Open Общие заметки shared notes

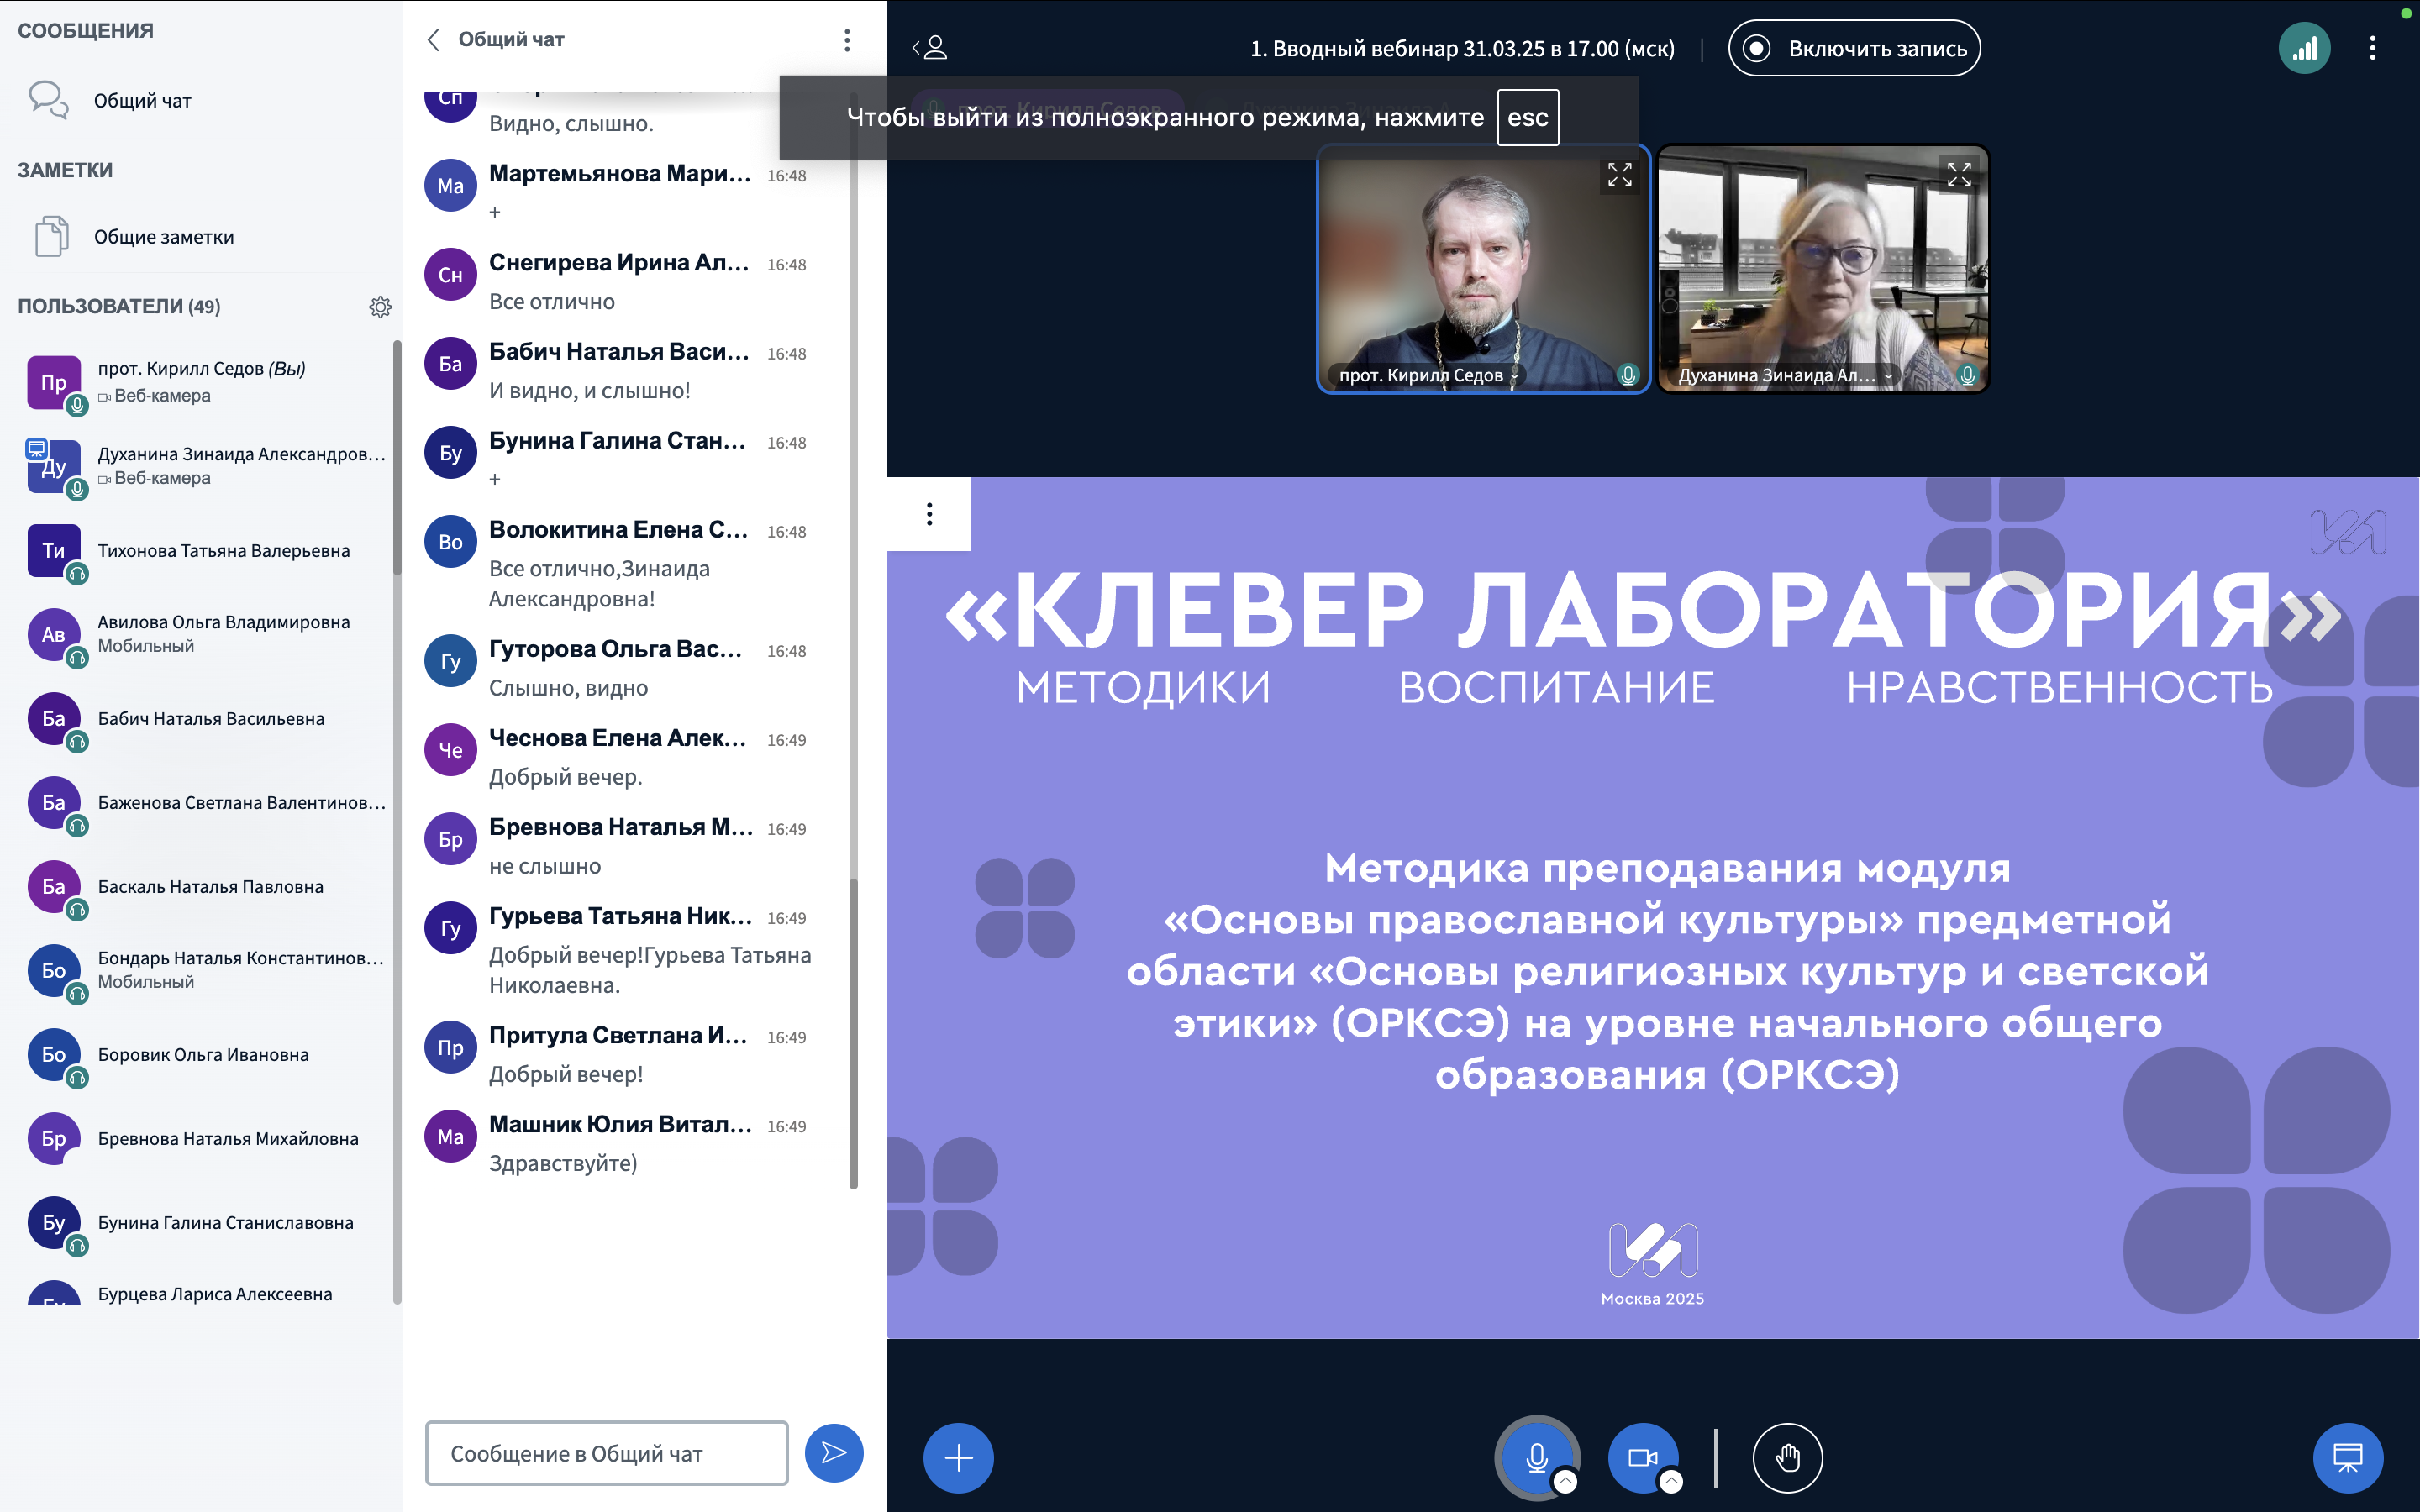pyautogui.click(x=163, y=237)
